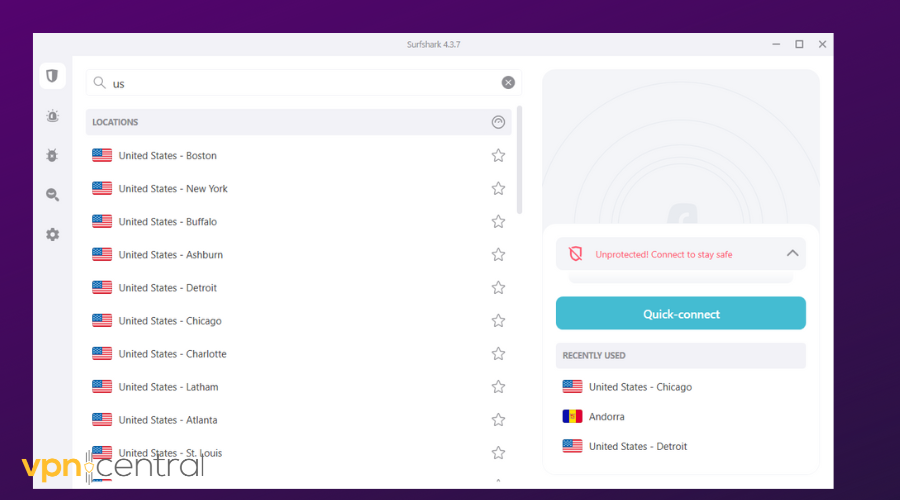Favorite United States - St. Louis with star

(x=498, y=453)
